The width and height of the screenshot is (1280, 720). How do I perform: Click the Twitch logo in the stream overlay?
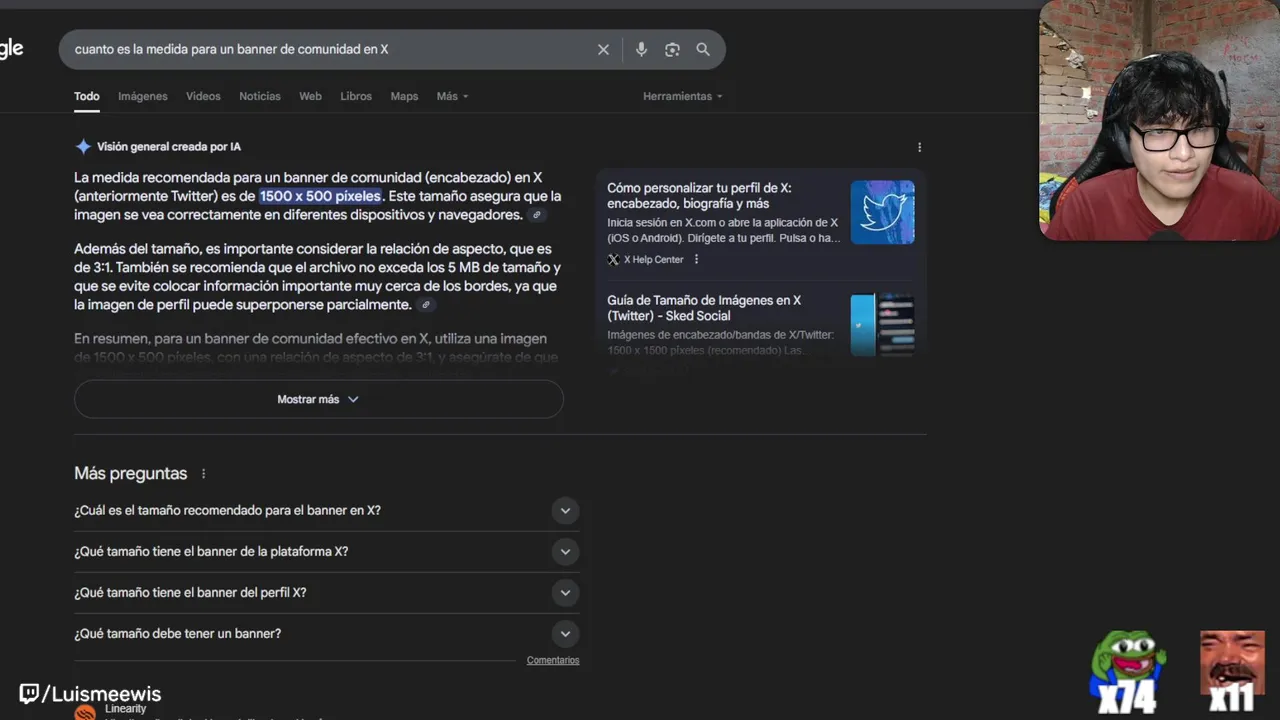29,694
